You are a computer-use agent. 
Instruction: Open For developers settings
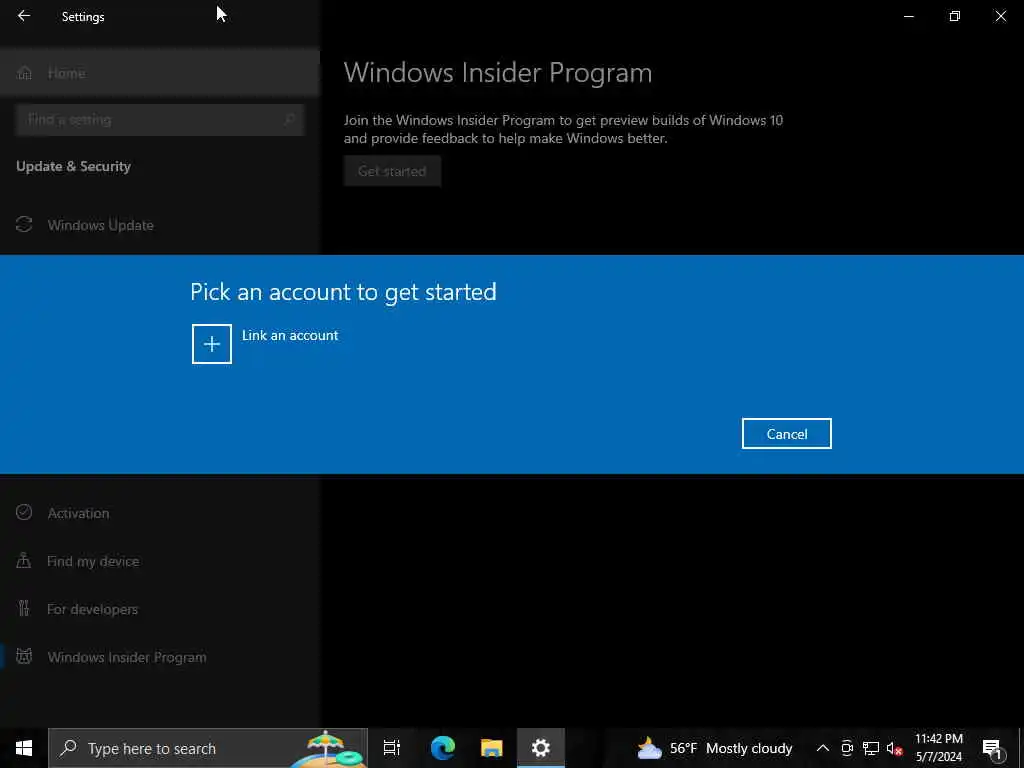click(x=159, y=609)
